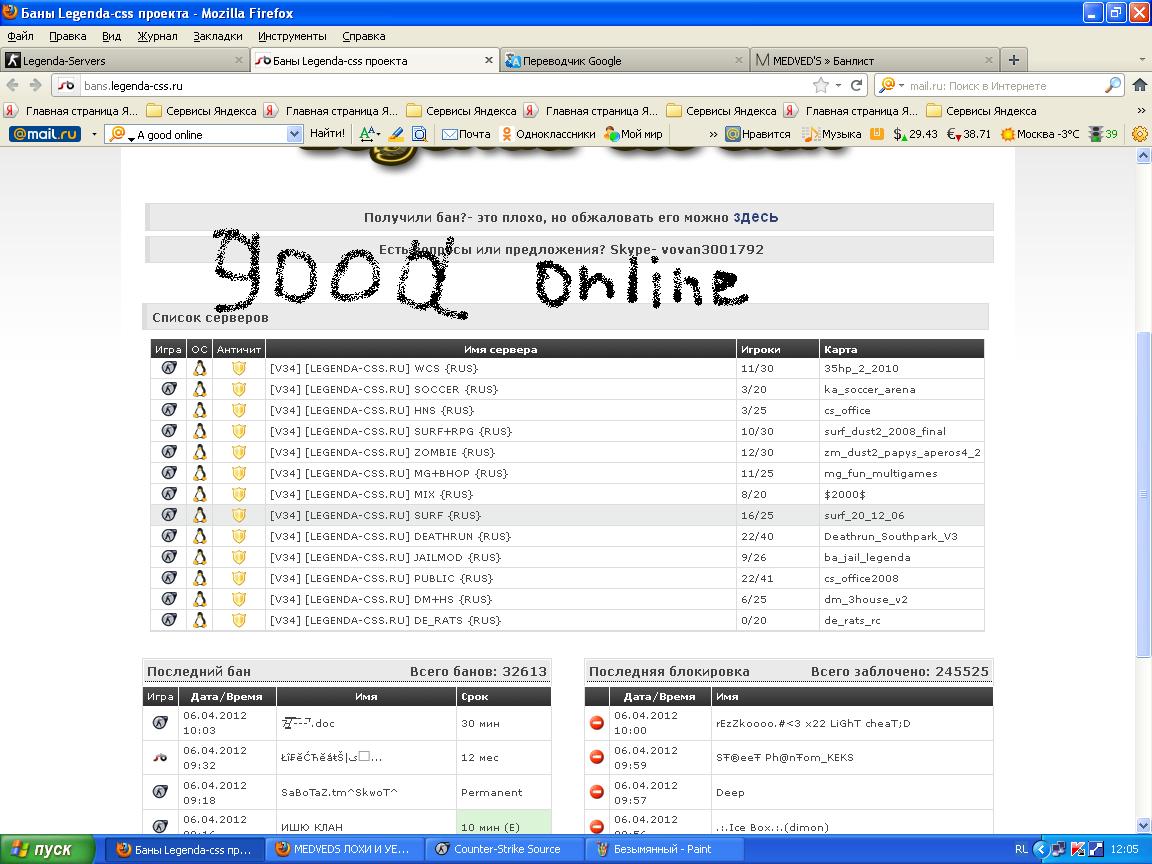
Task: Switch to Counter-Strike Source in the taskbar
Action: (505, 849)
